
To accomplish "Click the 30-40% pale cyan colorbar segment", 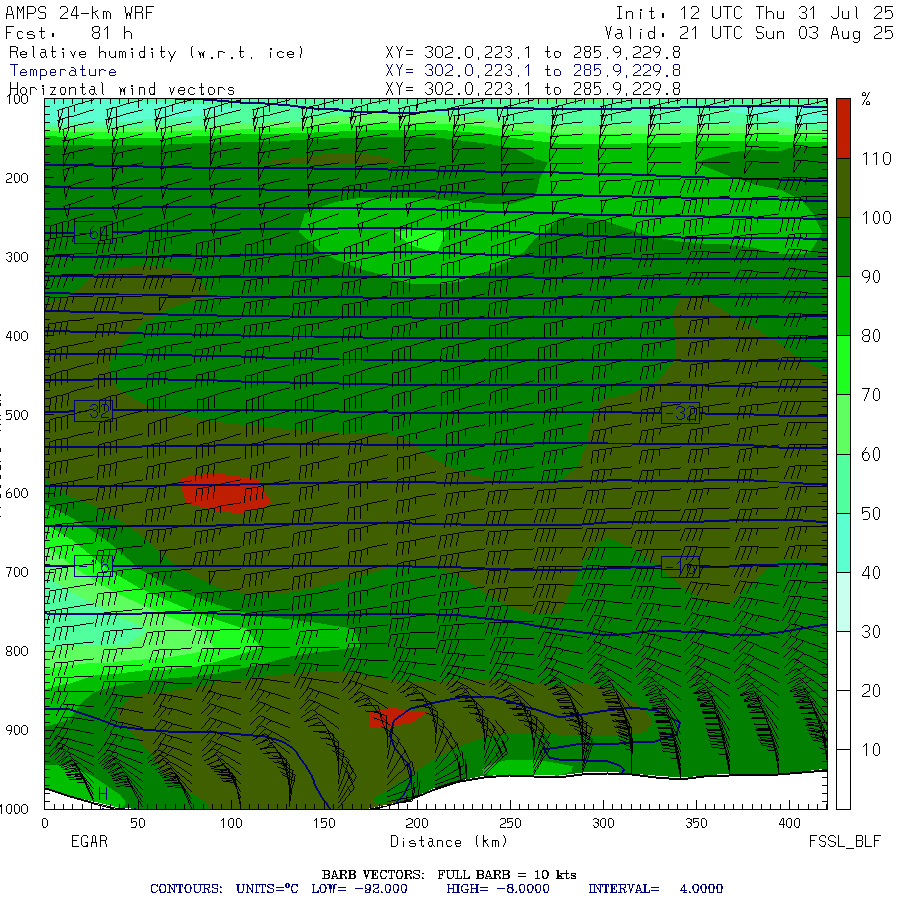I will pyautogui.click(x=843, y=602).
